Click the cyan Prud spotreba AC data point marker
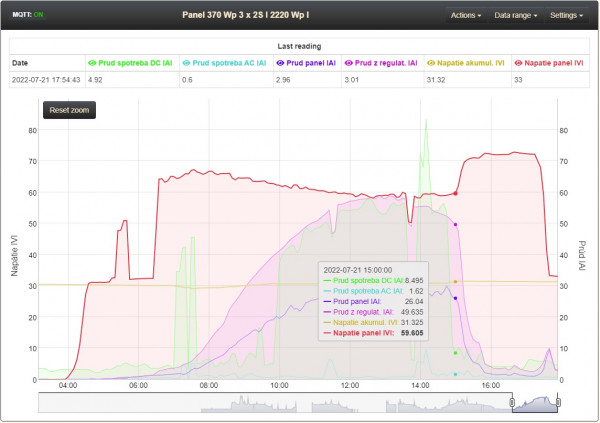Screen dimensions: 600x423 pos(455,374)
